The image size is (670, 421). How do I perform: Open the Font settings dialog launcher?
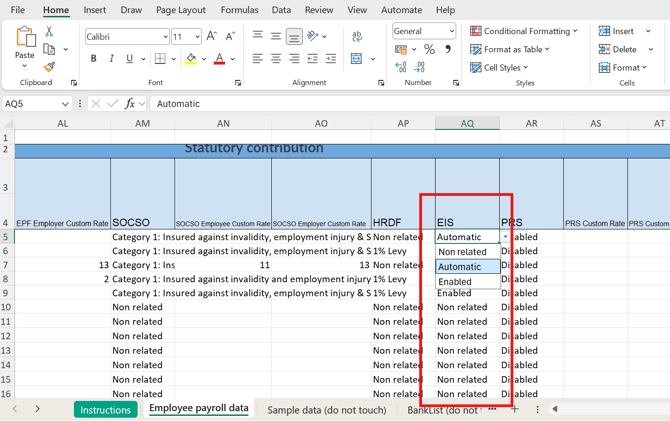click(238, 83)
